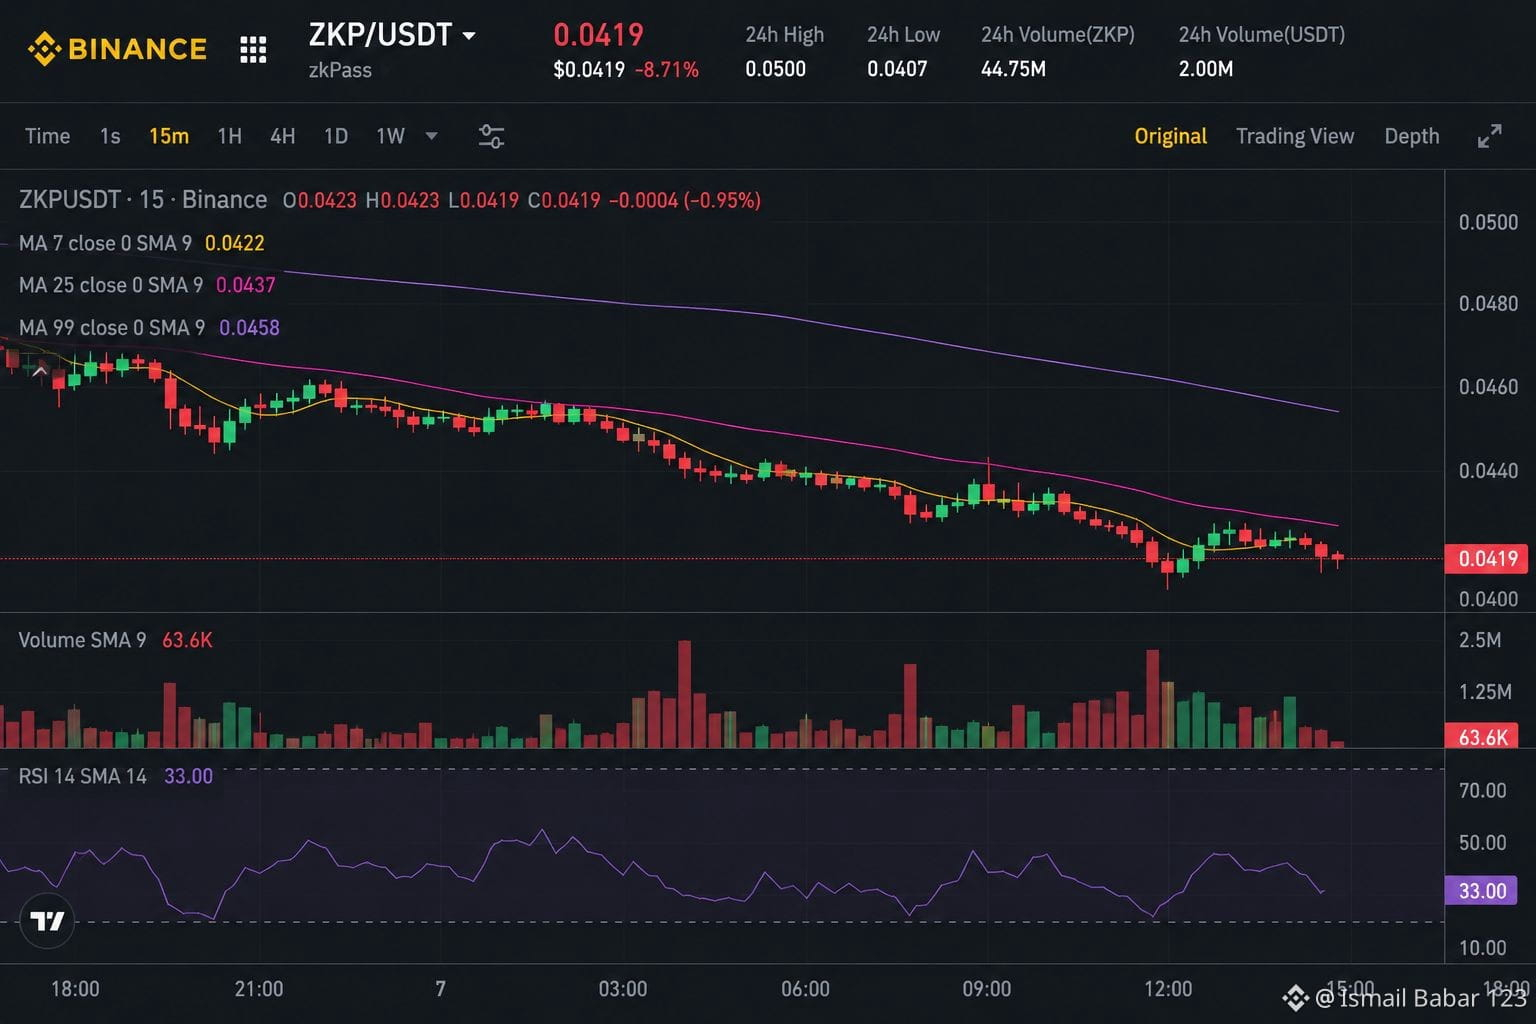Switch to Trading View chart
Image resolution: width=1536 pixels, height=1024 pixels.
[x=1295, y=136]
